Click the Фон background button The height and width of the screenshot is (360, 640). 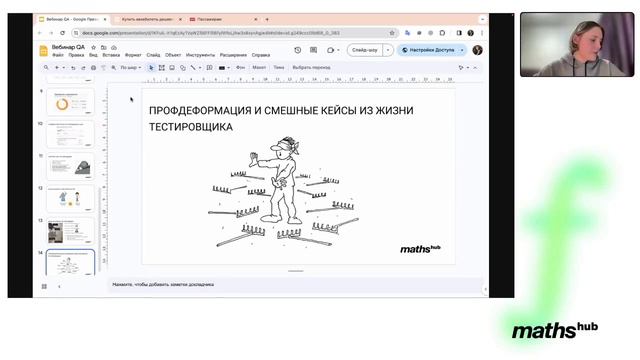(x=241, y=68)
